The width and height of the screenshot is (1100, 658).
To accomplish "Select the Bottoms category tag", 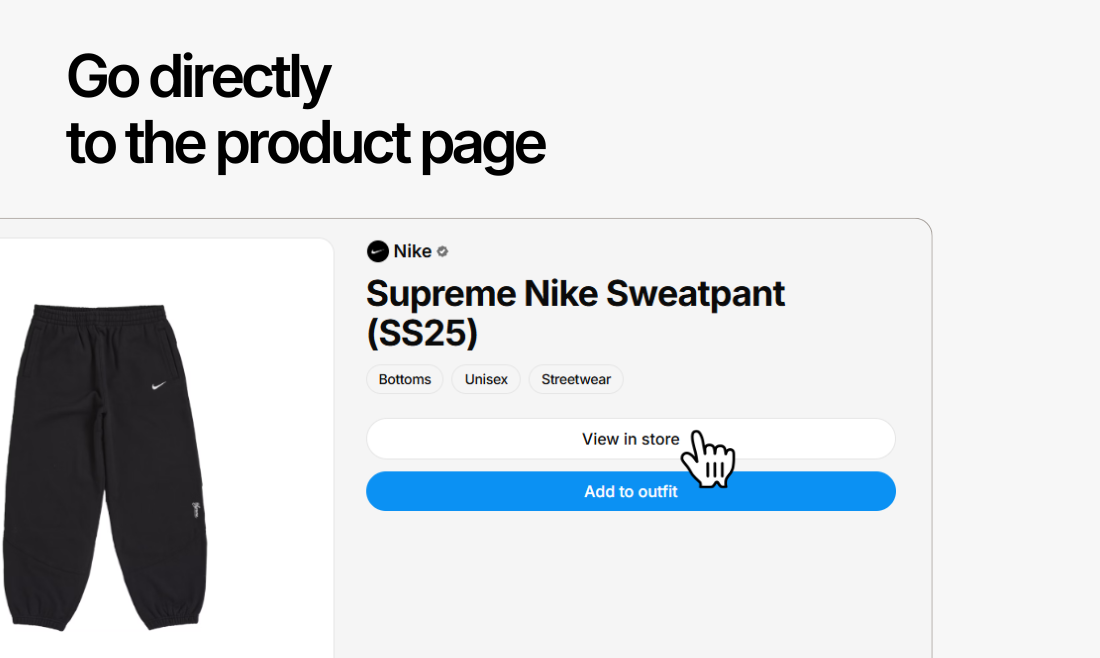I will tap(405, 380).
